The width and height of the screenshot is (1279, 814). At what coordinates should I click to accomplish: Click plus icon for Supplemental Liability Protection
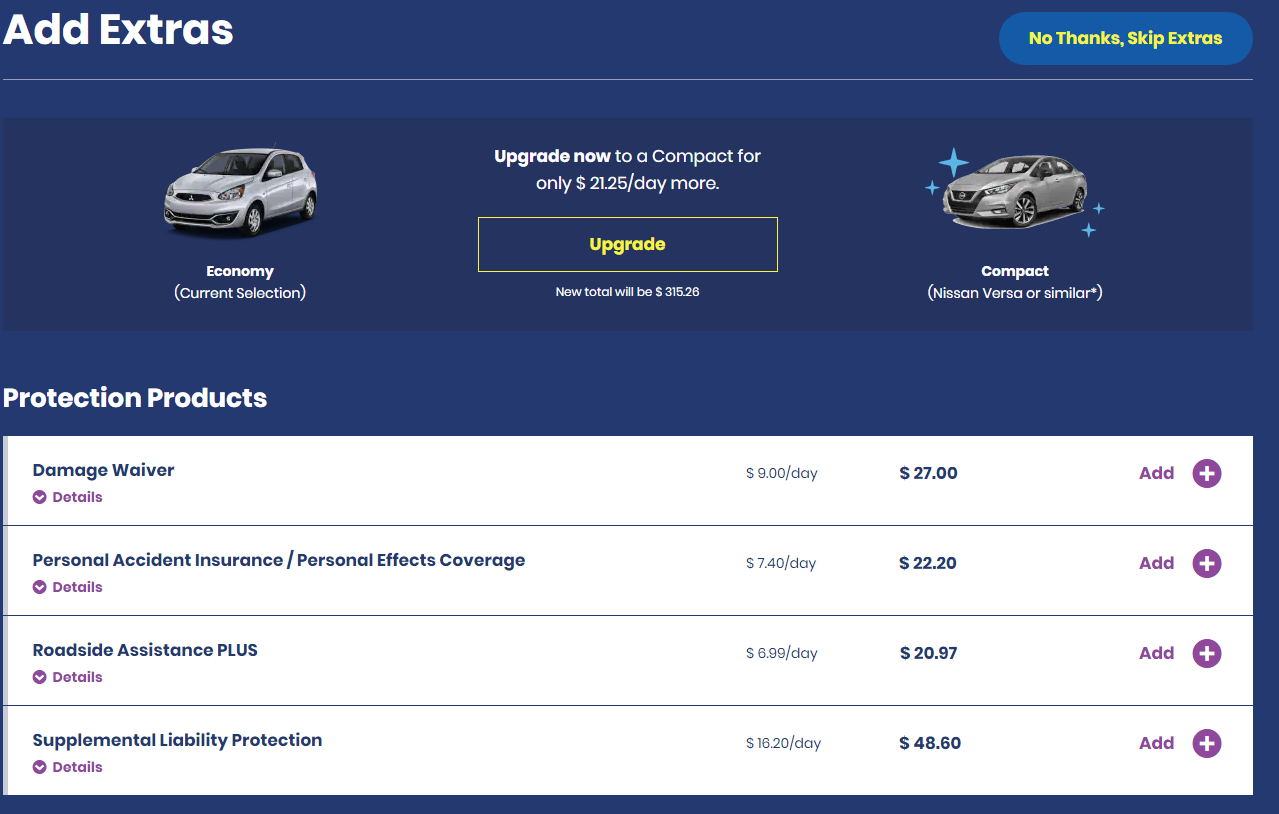click(1207, 743)
